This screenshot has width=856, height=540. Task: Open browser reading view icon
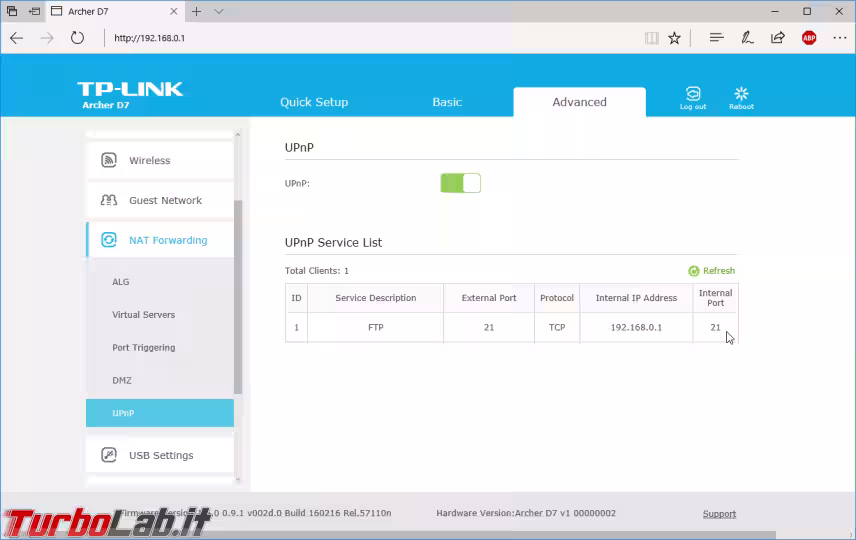click(x=651, y=38)
